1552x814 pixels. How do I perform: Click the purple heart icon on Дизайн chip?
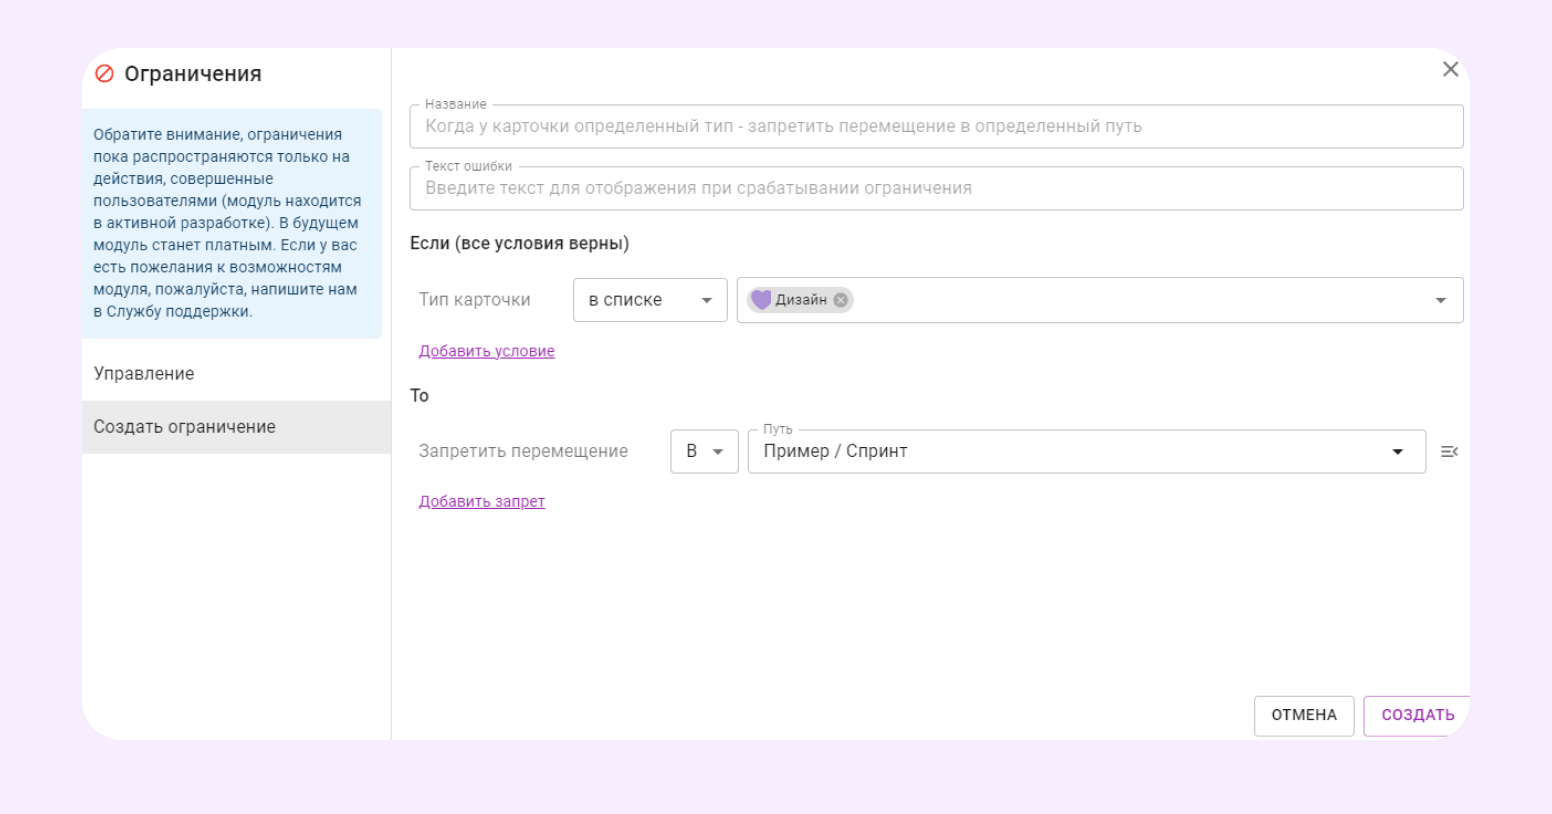[762, 300]
